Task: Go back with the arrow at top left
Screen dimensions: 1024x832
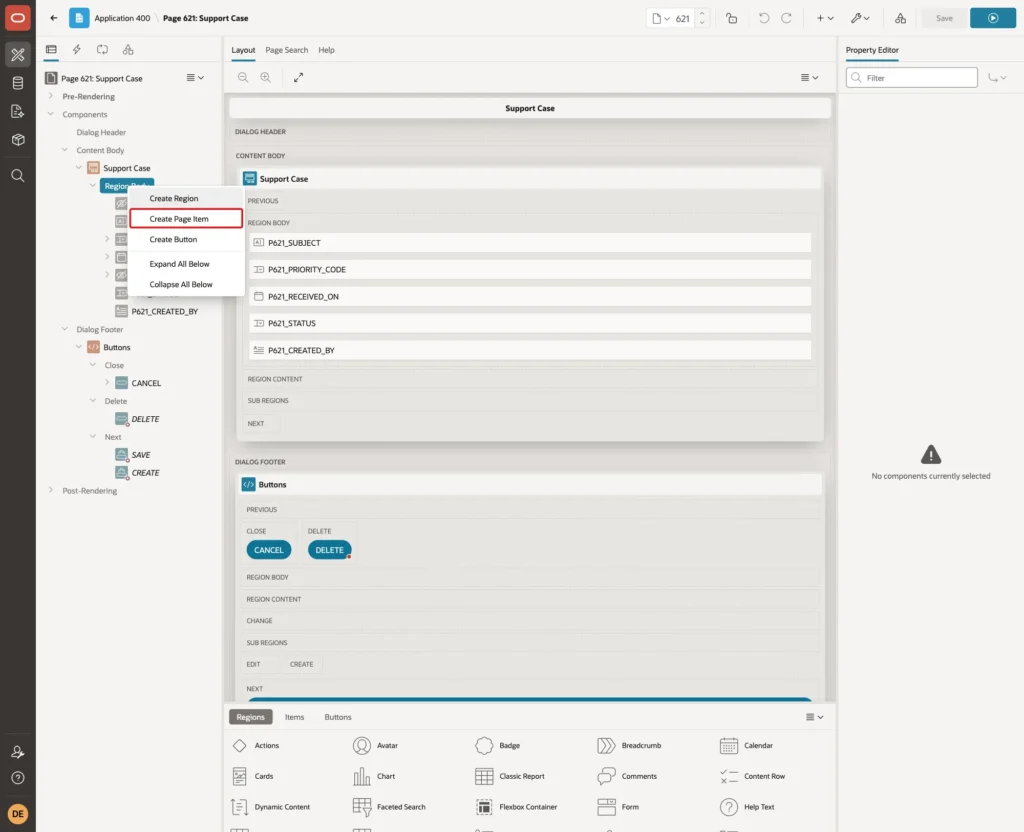Action: coord(54,18)
